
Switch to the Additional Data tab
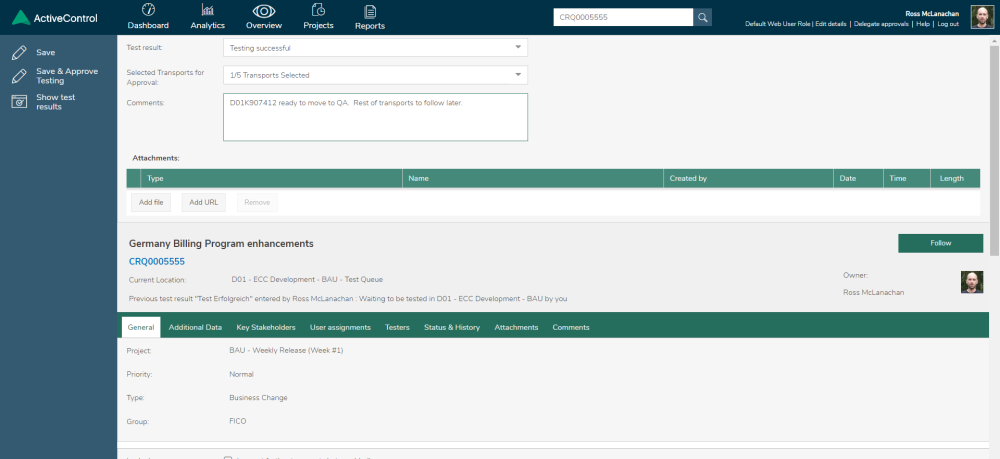click(195, 327)
